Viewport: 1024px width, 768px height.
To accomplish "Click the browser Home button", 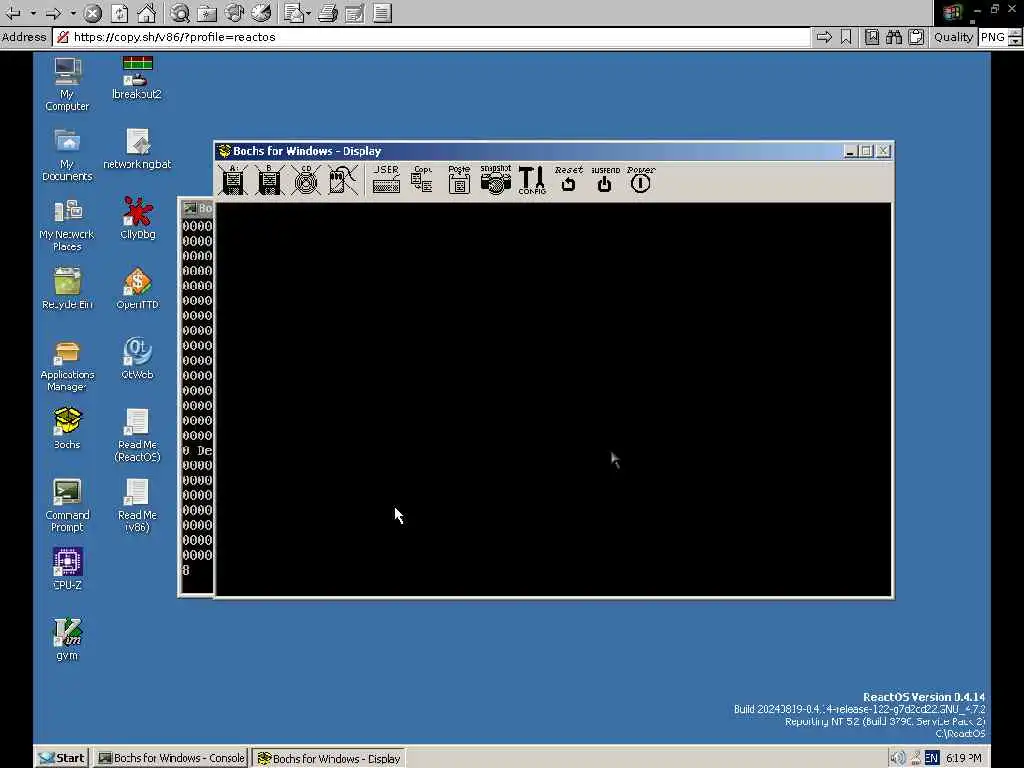I will point(146,13).
